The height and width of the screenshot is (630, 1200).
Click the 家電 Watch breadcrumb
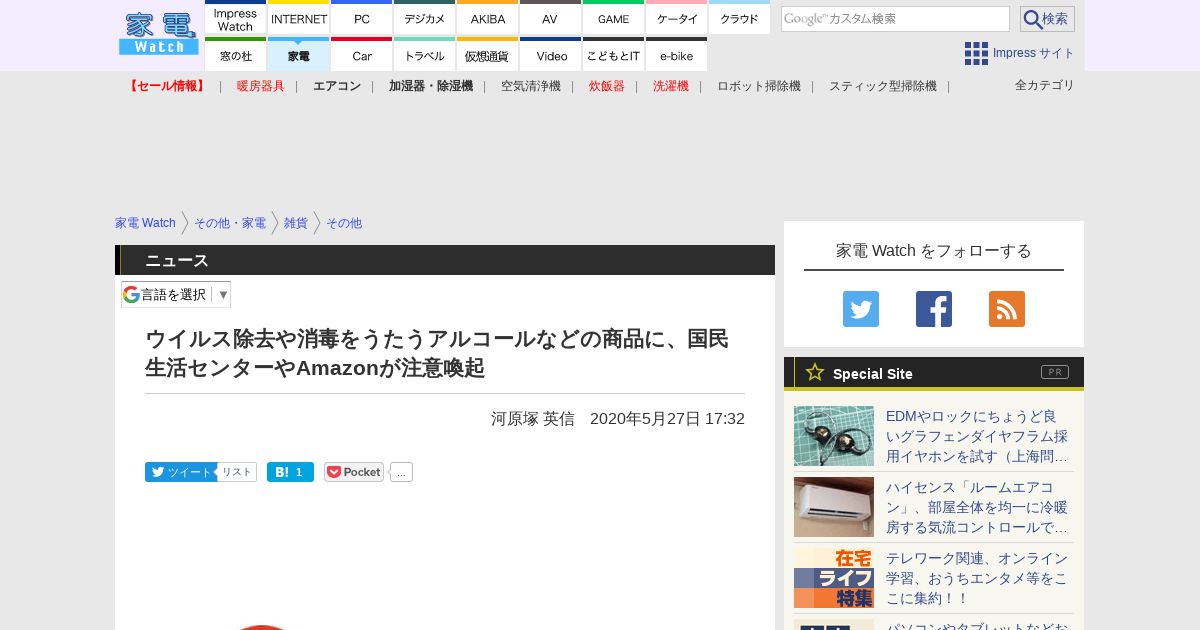(145, 223)
